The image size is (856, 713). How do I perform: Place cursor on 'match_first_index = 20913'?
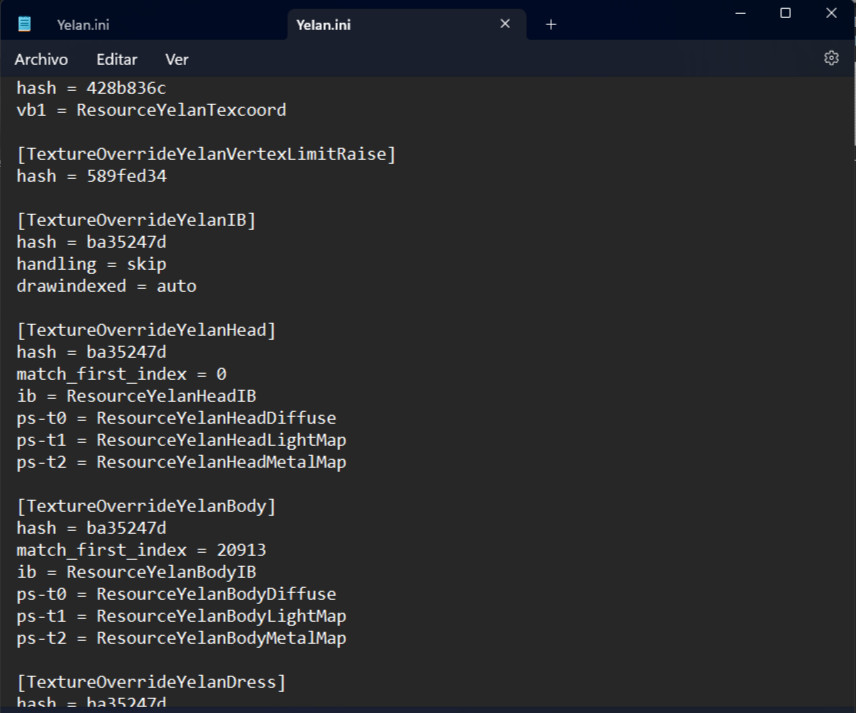[x=141, y=550]
